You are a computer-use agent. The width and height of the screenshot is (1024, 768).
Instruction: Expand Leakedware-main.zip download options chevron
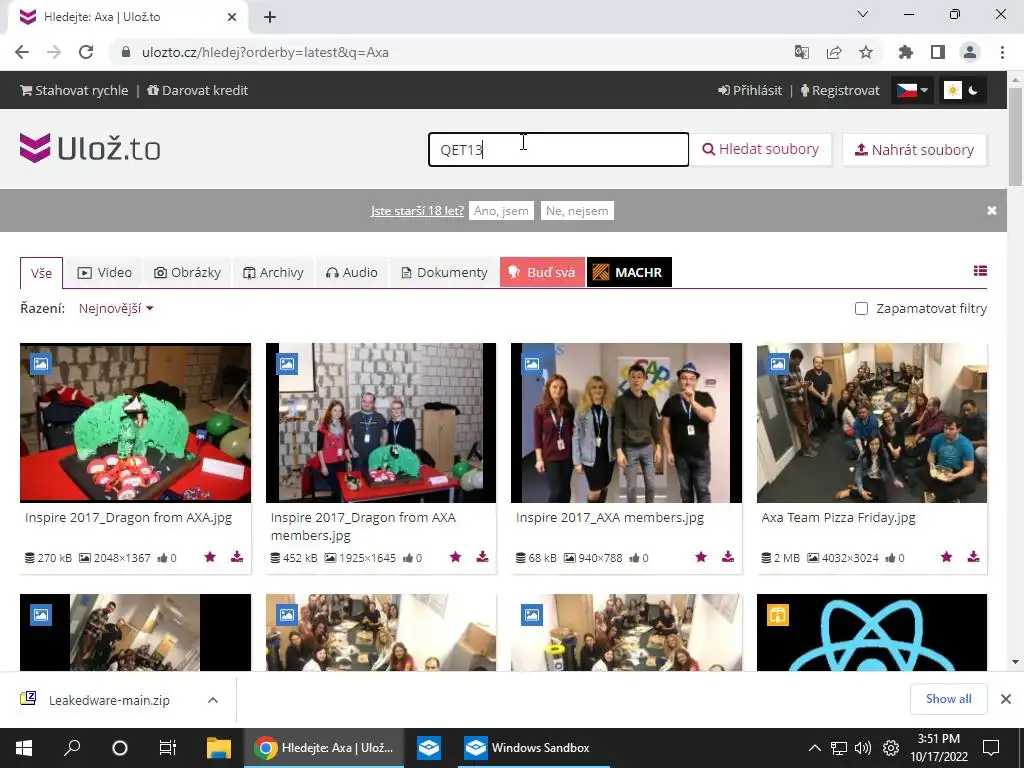pos(213,700)
